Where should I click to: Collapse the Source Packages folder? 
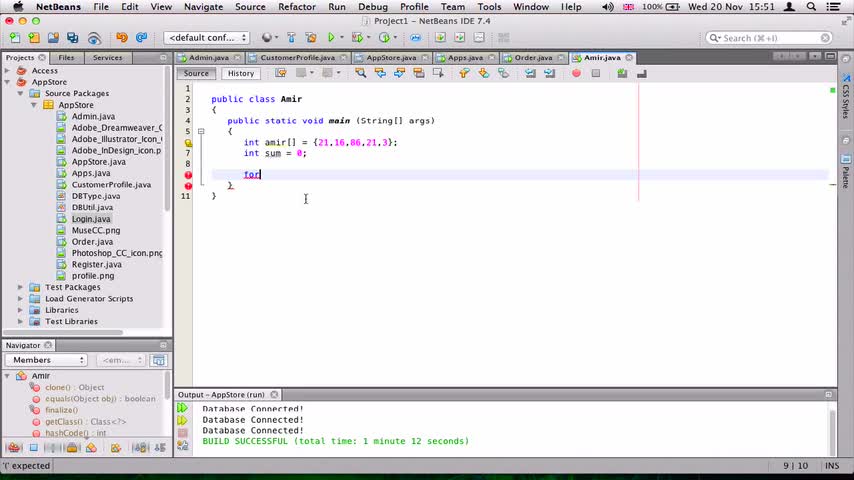coord(20,93)
